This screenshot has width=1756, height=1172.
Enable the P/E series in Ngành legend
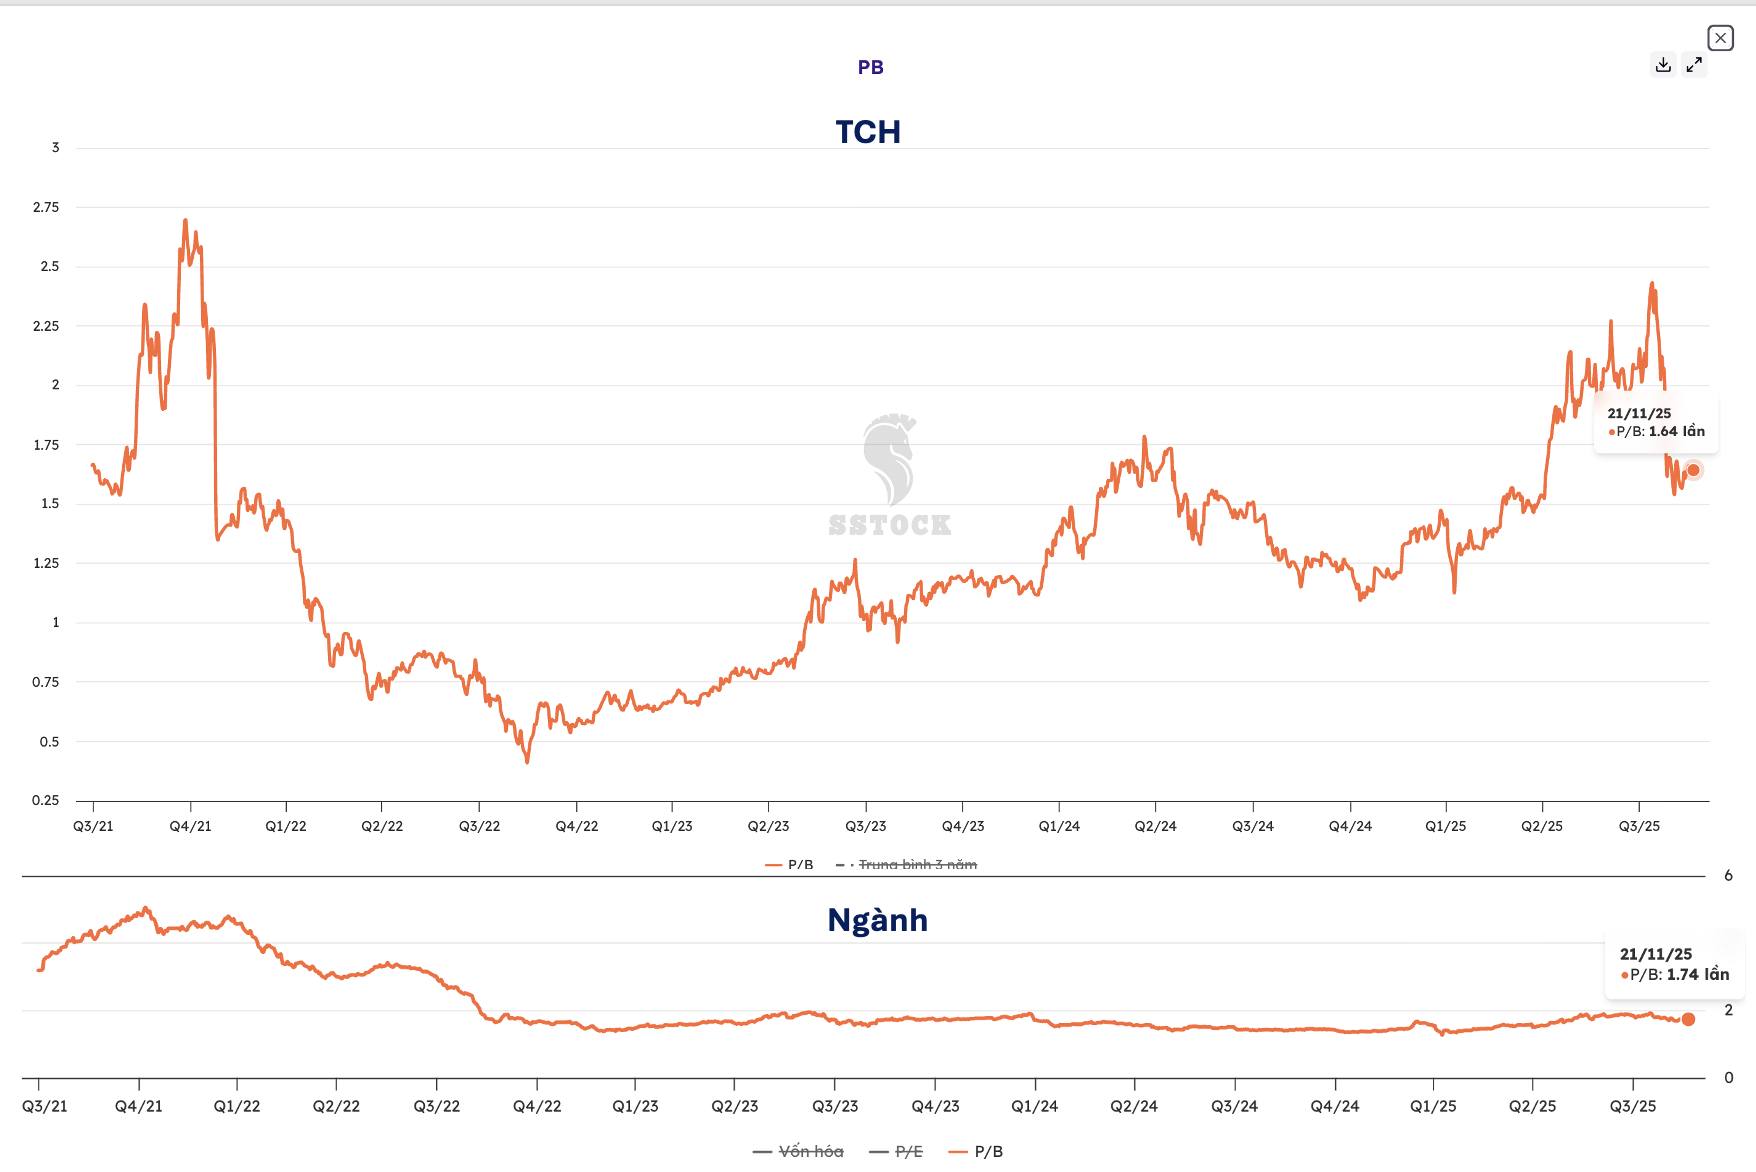coord(897,1152)
